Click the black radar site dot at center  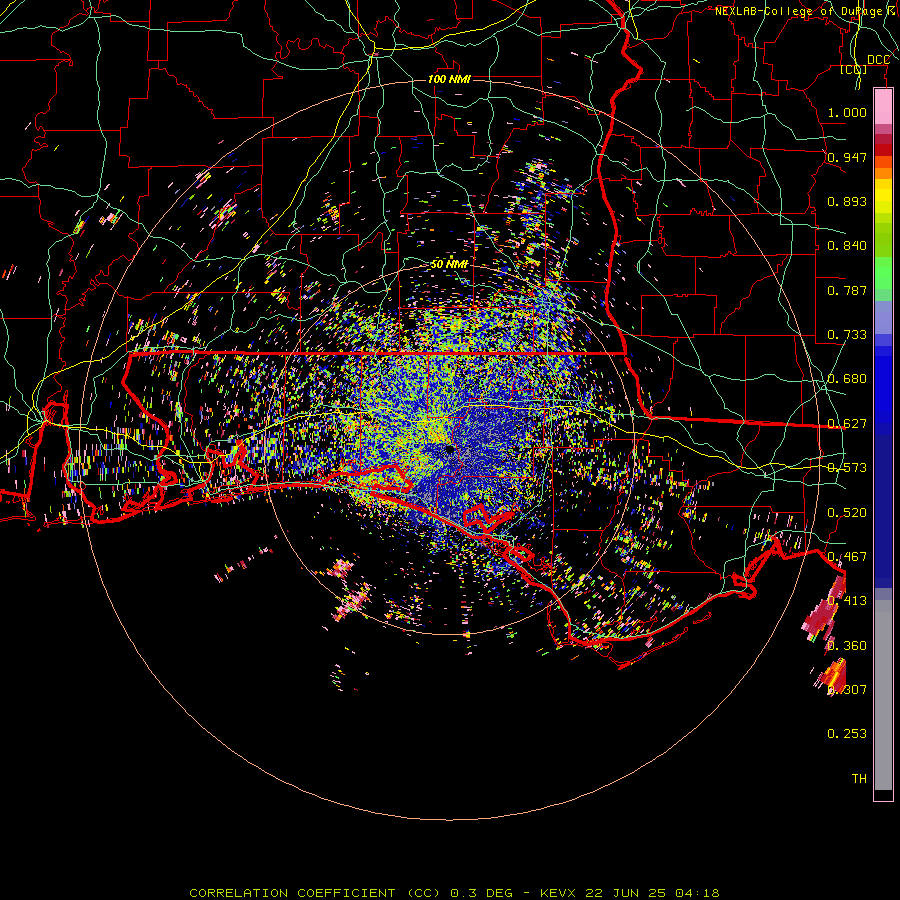click(449, 449)
